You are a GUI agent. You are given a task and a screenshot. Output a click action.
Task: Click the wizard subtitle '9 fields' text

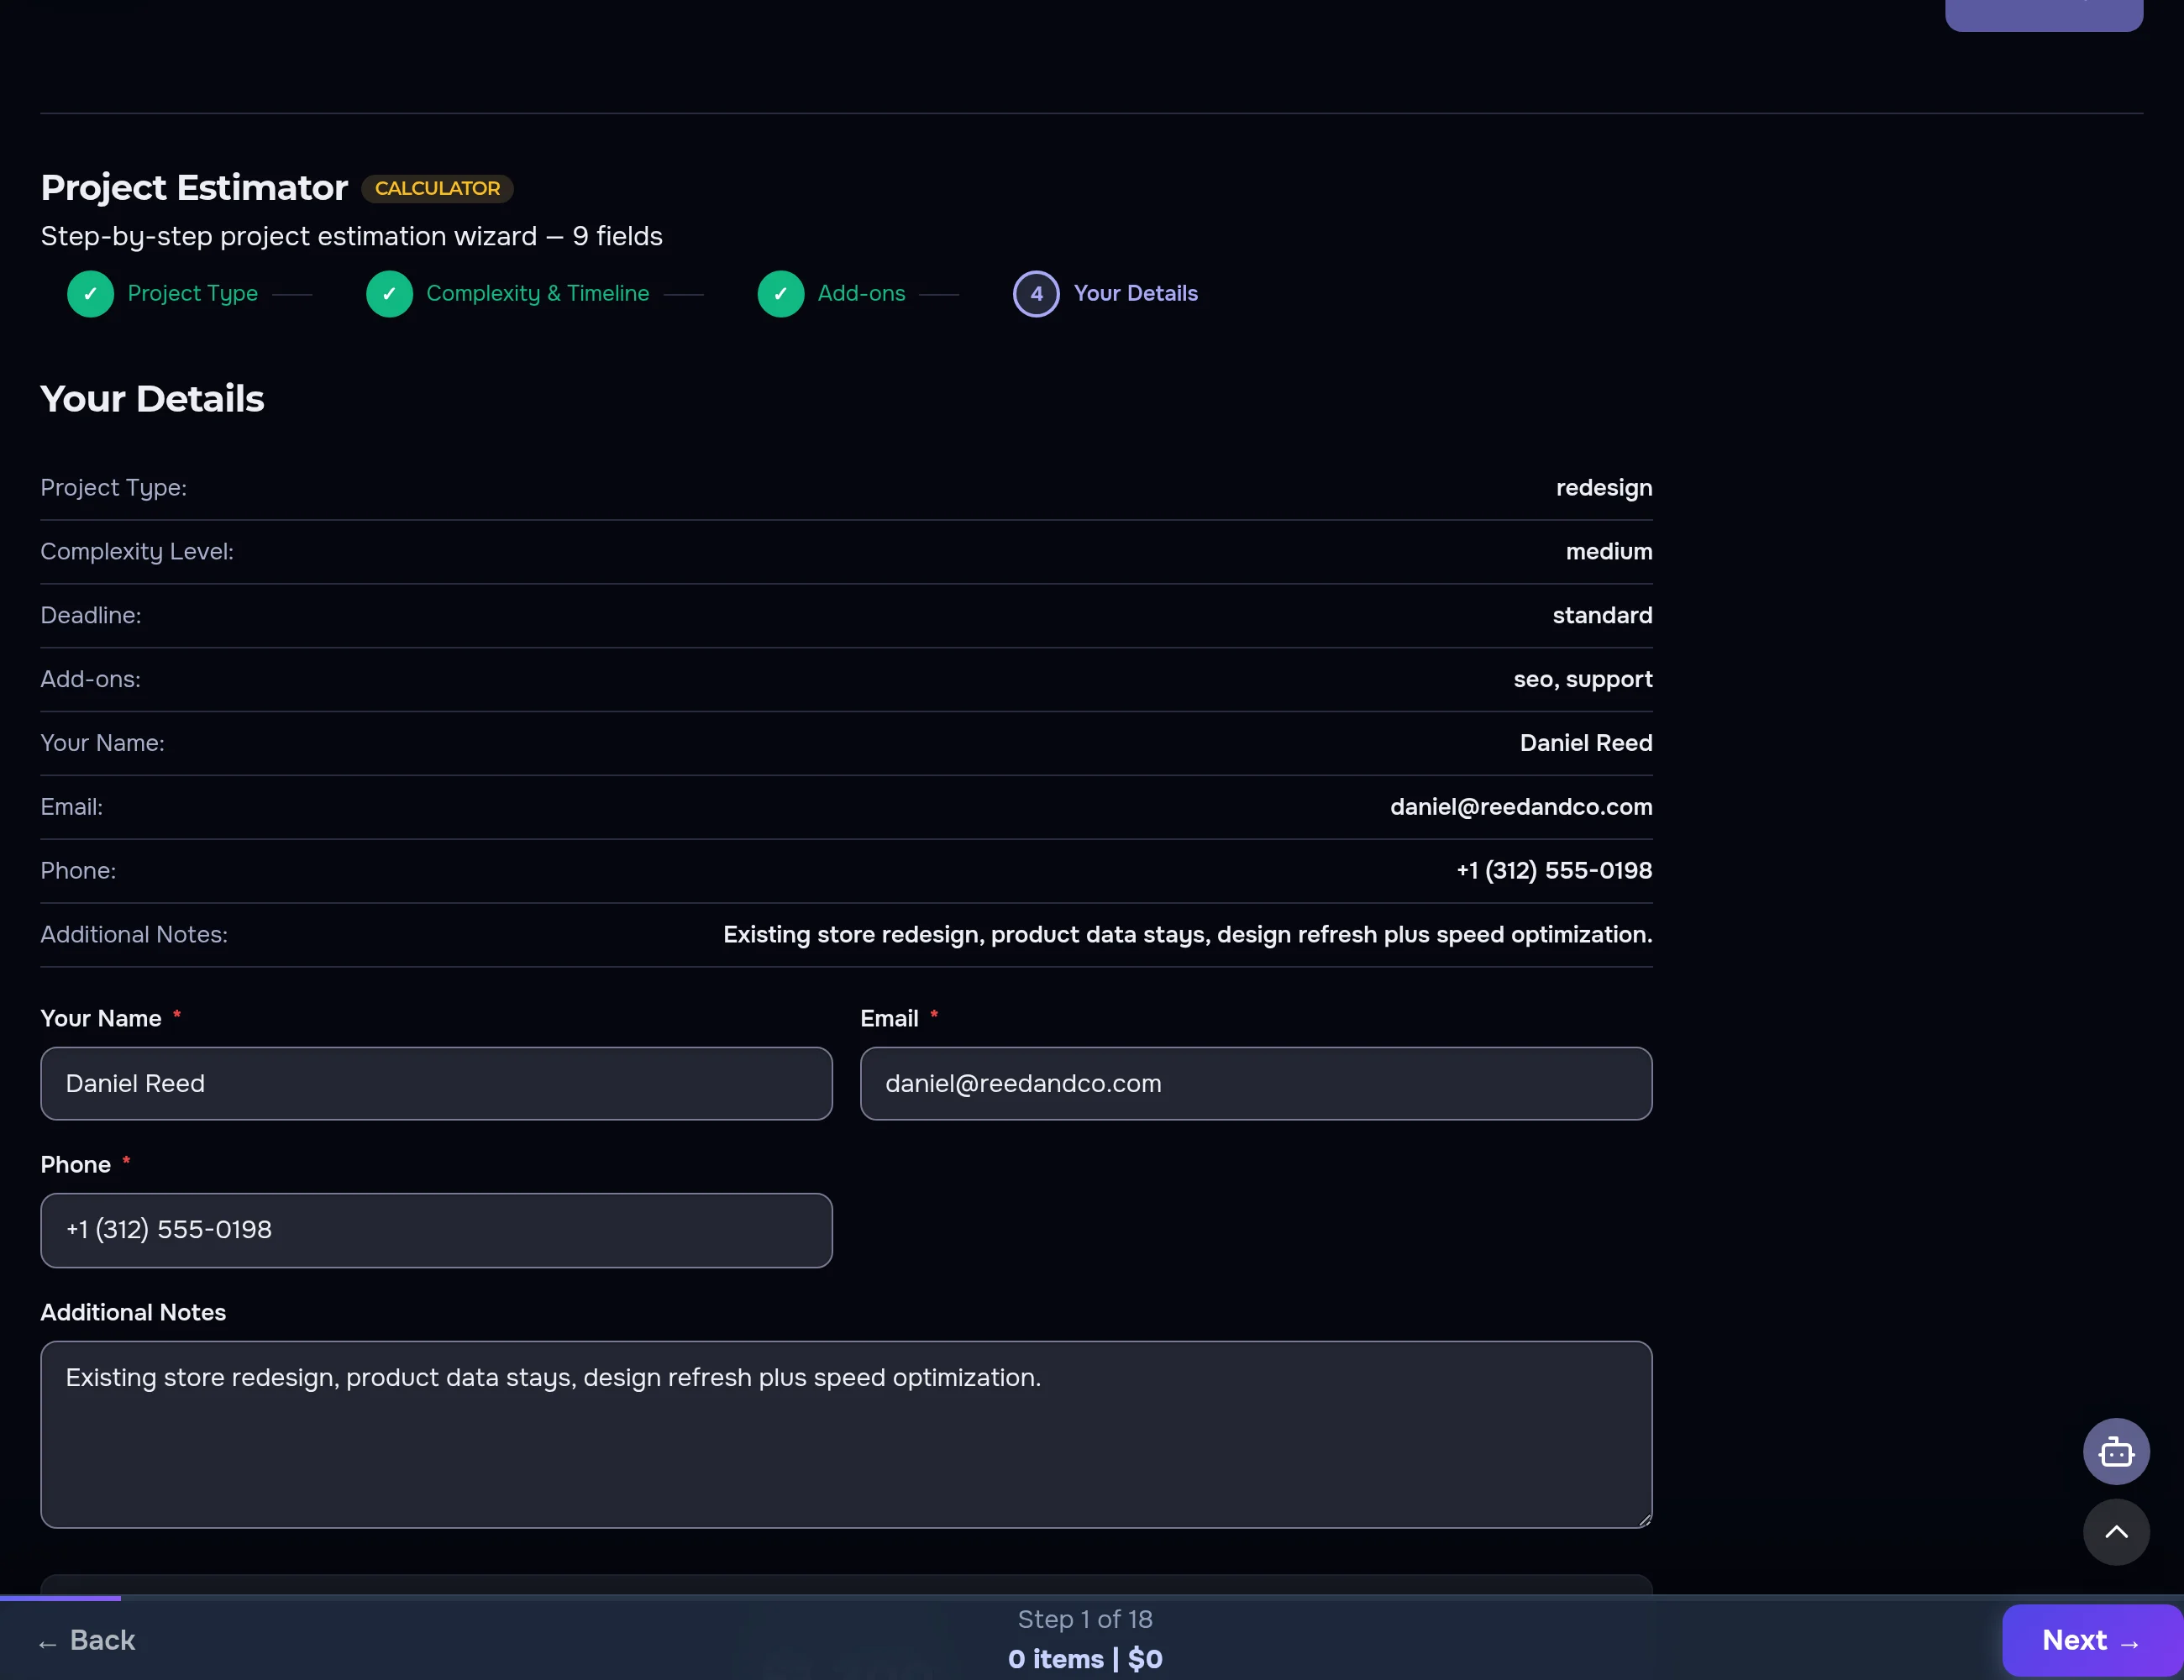617,236
